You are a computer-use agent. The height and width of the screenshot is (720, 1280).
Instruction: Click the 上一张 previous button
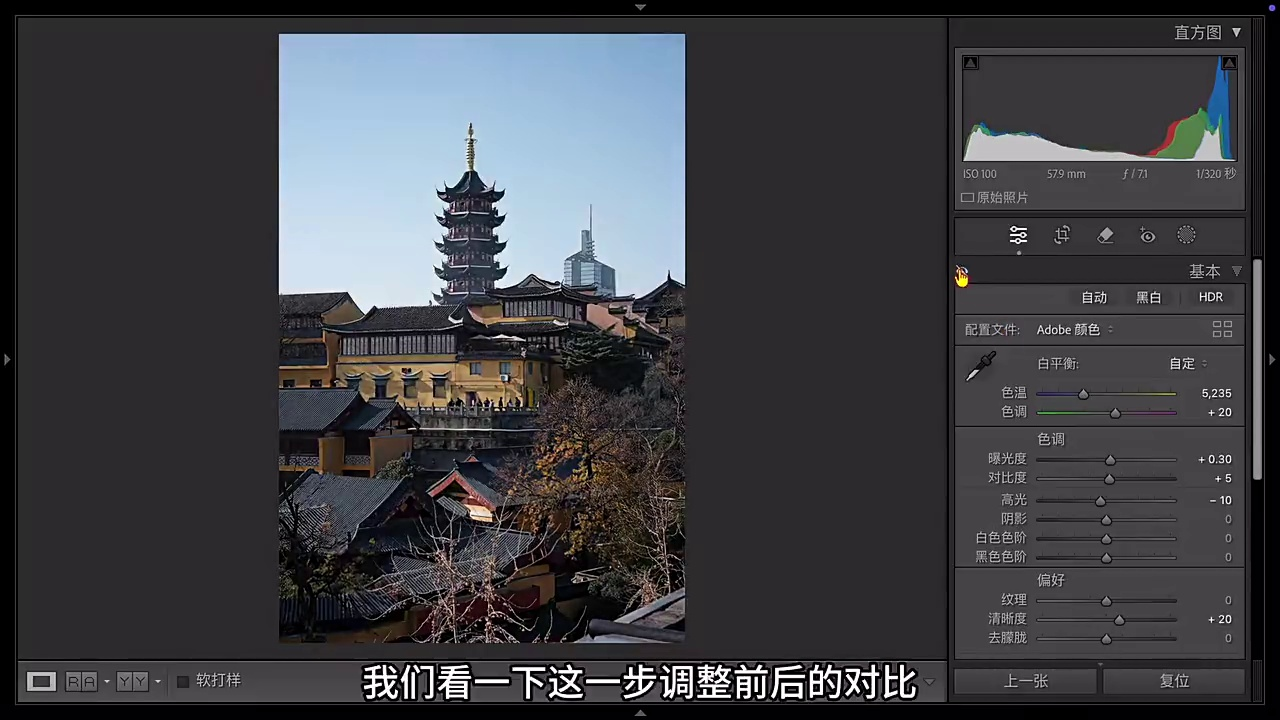click(x=1026, y=681)
